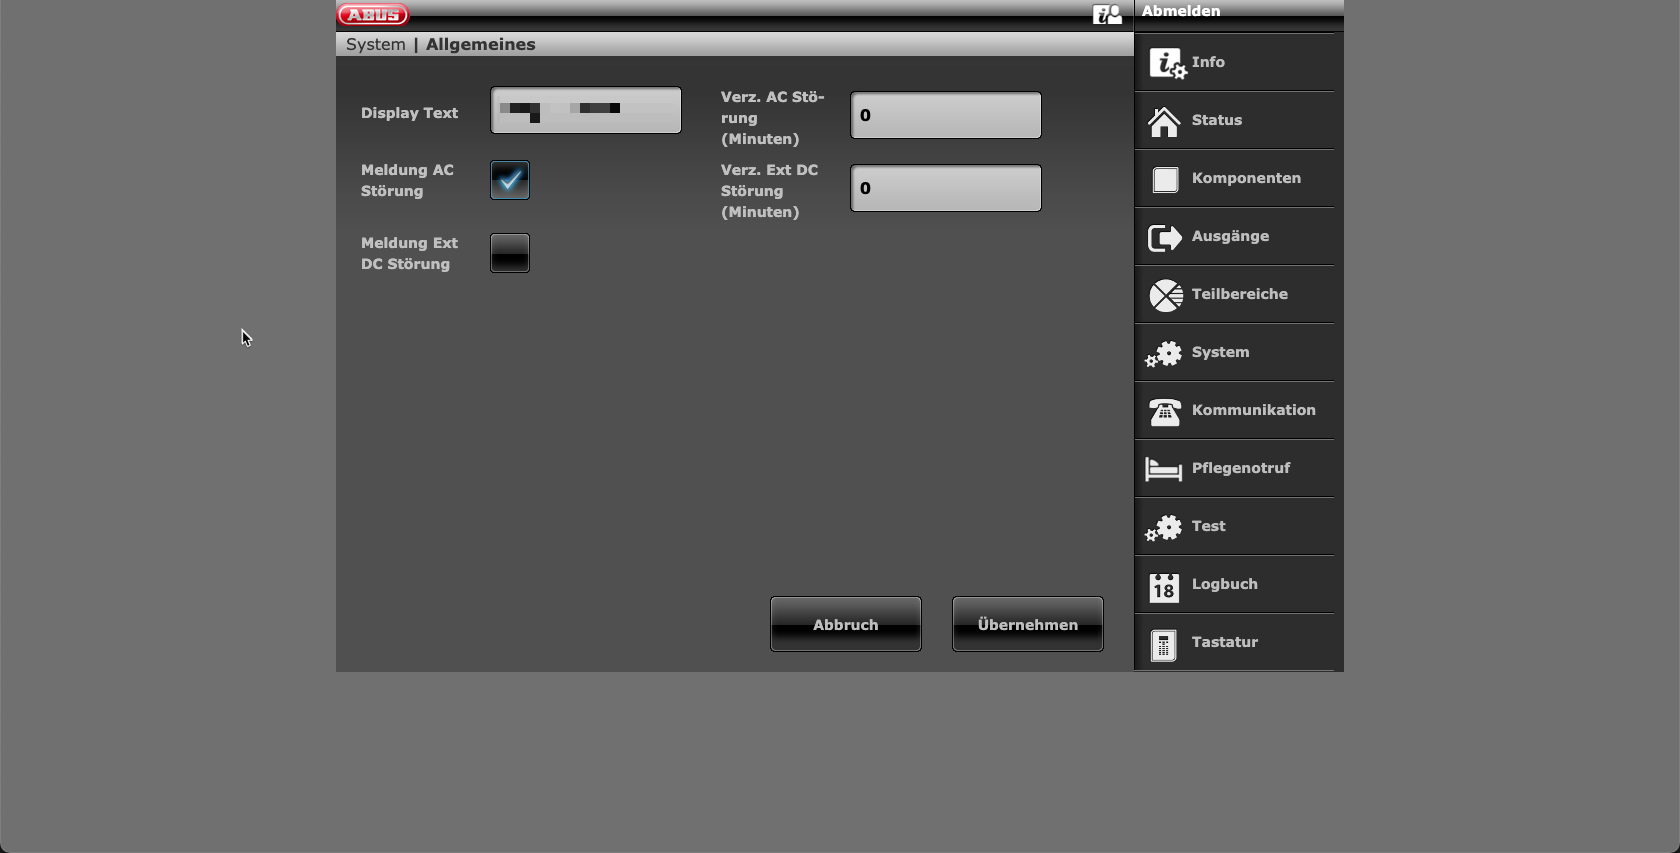The image size is (1680, 853).
Task: Select the Komponenten square icon
Action: [x=1165, y=179]
